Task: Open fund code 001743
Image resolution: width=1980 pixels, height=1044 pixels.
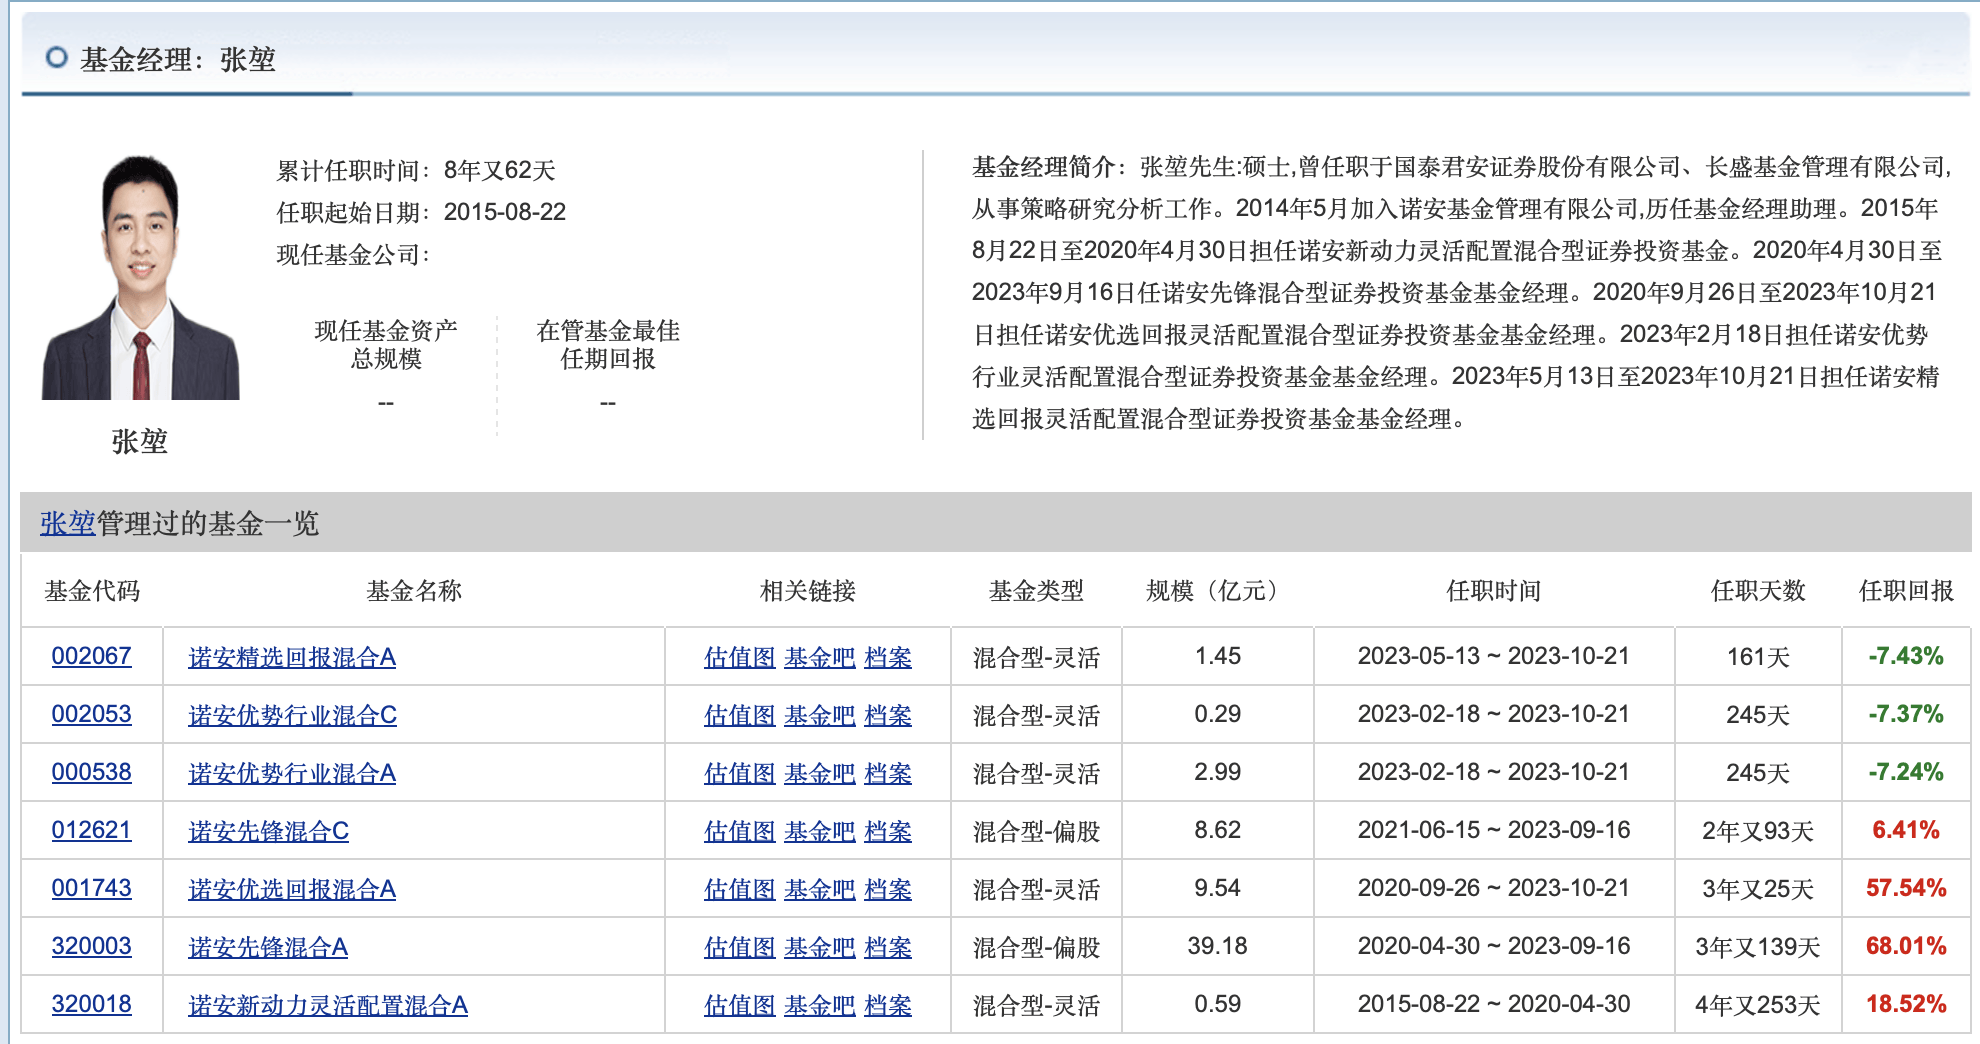Action: coord(91,888)
